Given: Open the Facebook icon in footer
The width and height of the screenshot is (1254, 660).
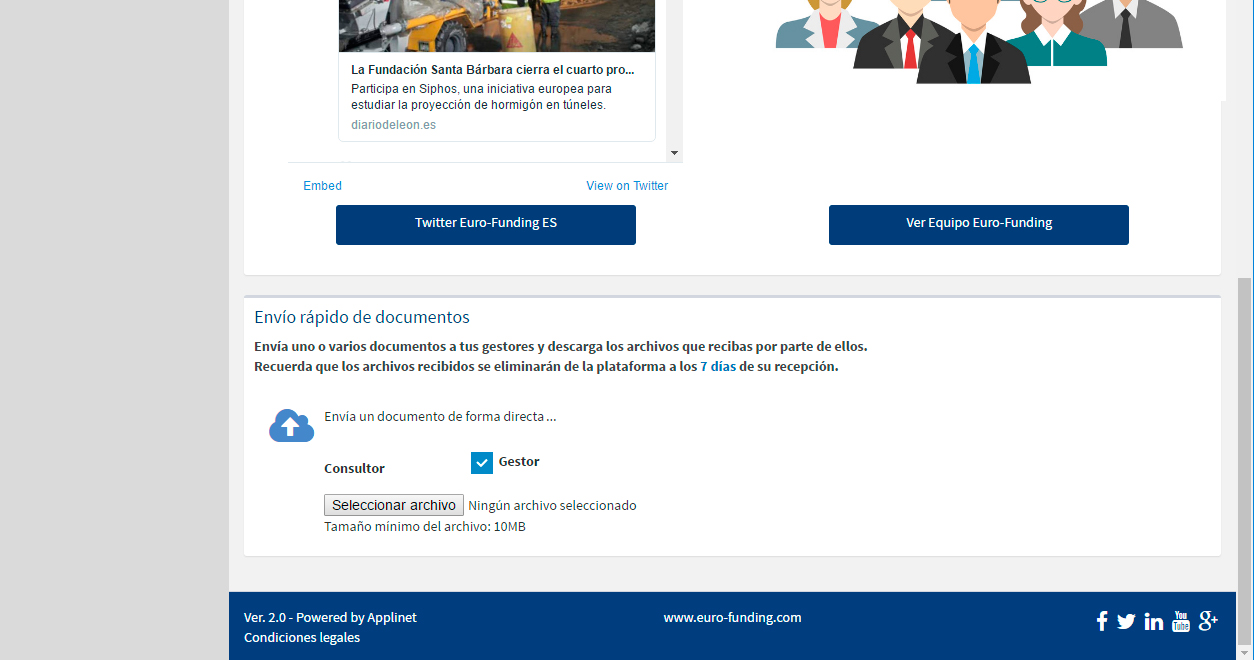Looking at the screenshot, I should [x=1101, y=622].
